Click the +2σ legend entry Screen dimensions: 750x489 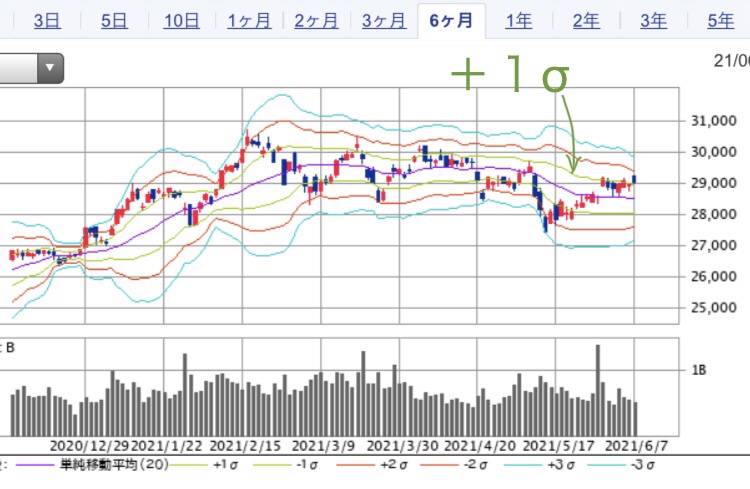(393, 465)
